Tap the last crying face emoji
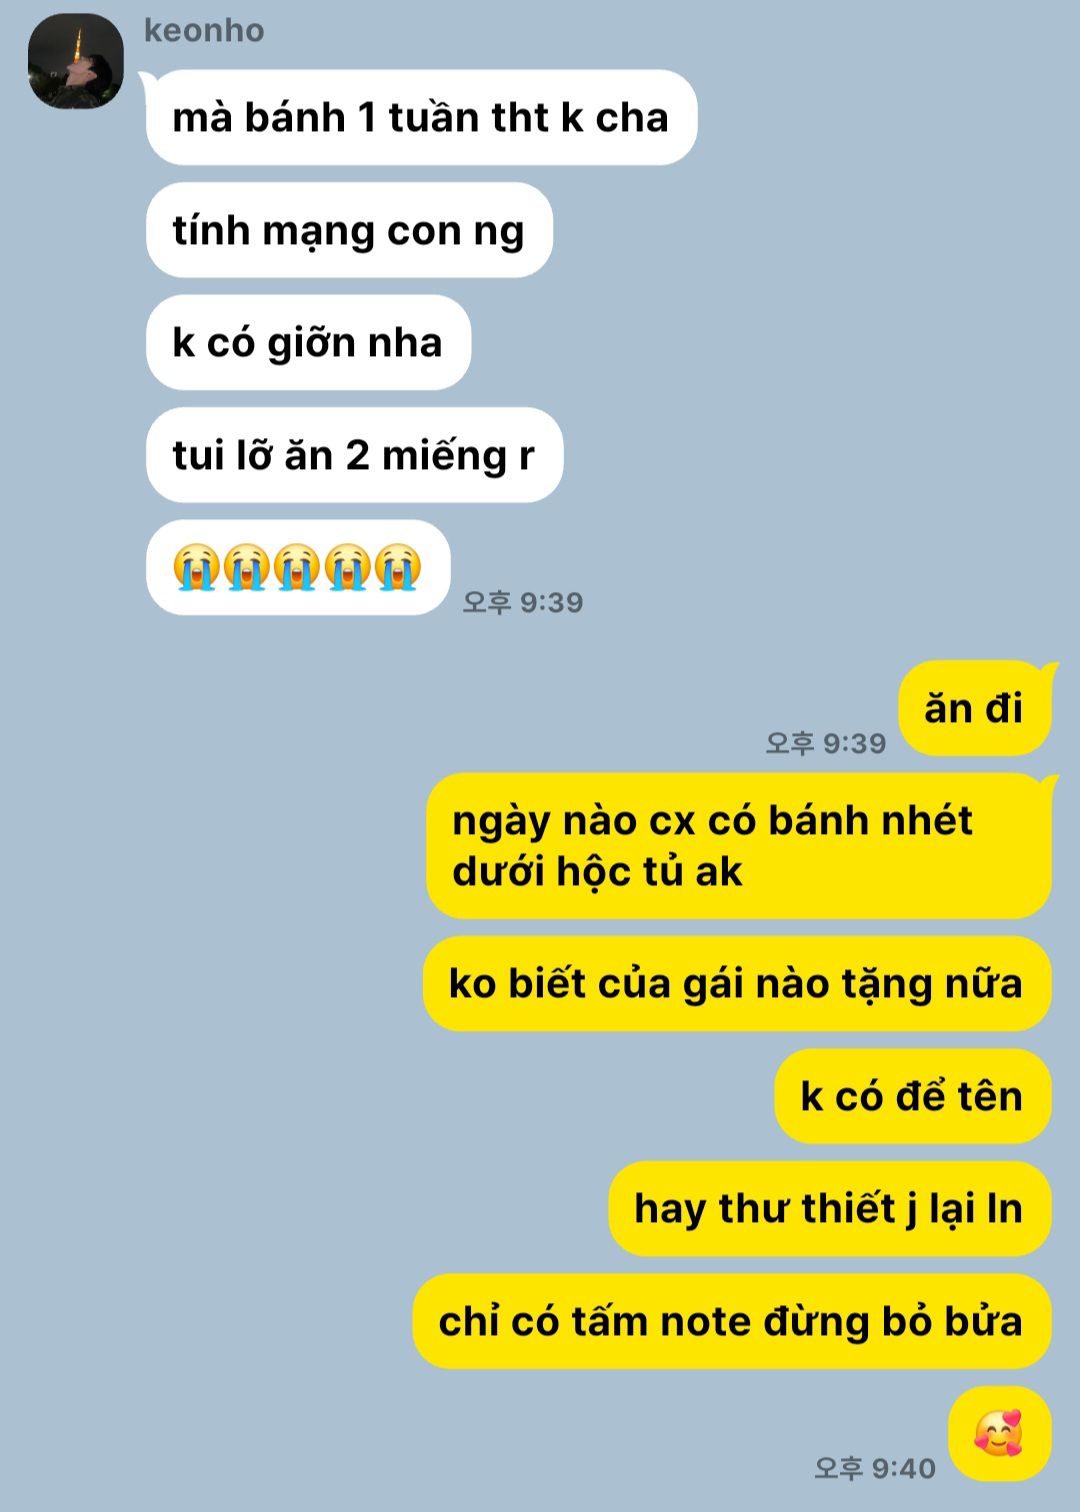The height and width of the screenshot is (1512, 1080). (x=398, y=567)
